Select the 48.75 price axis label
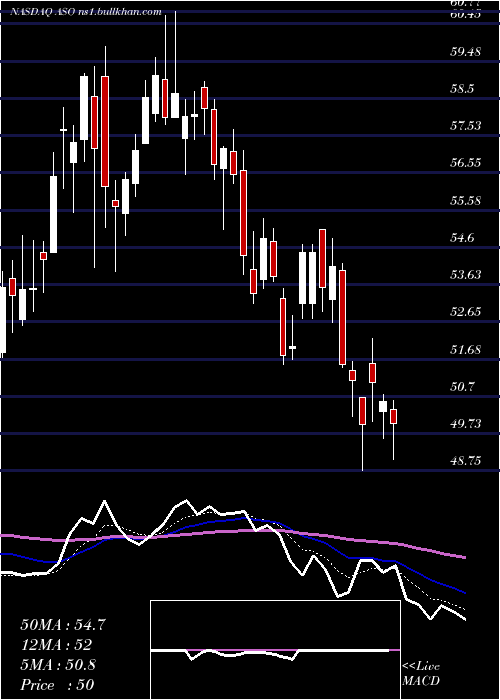 [466, 460]
